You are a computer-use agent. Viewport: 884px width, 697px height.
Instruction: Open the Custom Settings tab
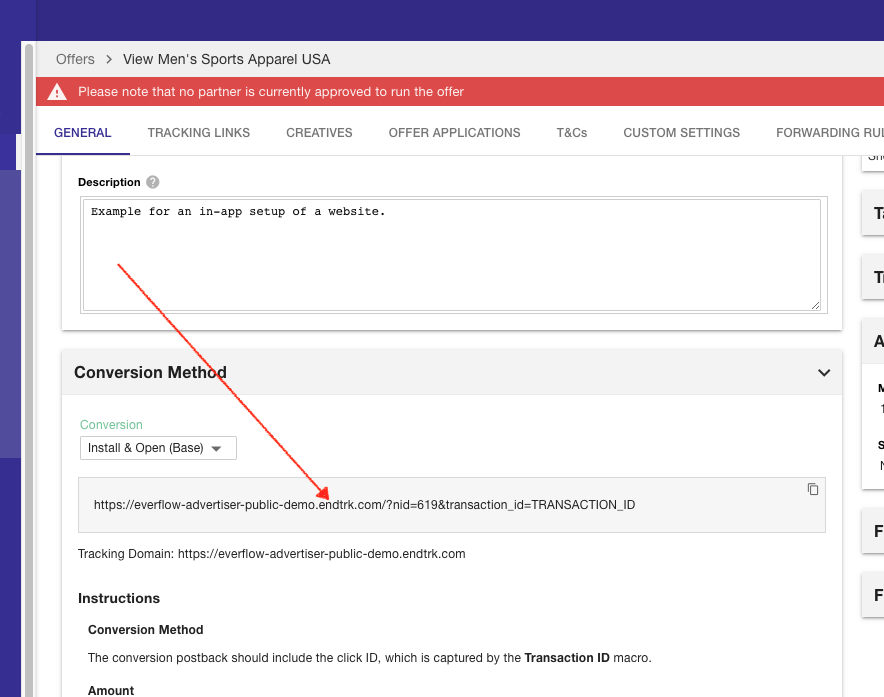click(x=681, y=133)
